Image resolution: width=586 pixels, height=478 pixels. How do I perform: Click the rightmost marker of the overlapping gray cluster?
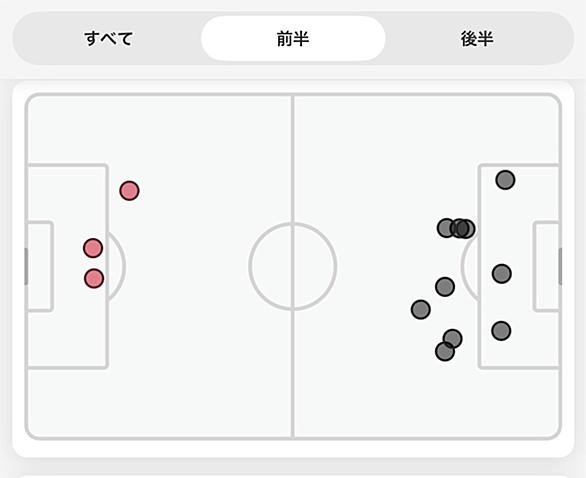pos(468,229)
